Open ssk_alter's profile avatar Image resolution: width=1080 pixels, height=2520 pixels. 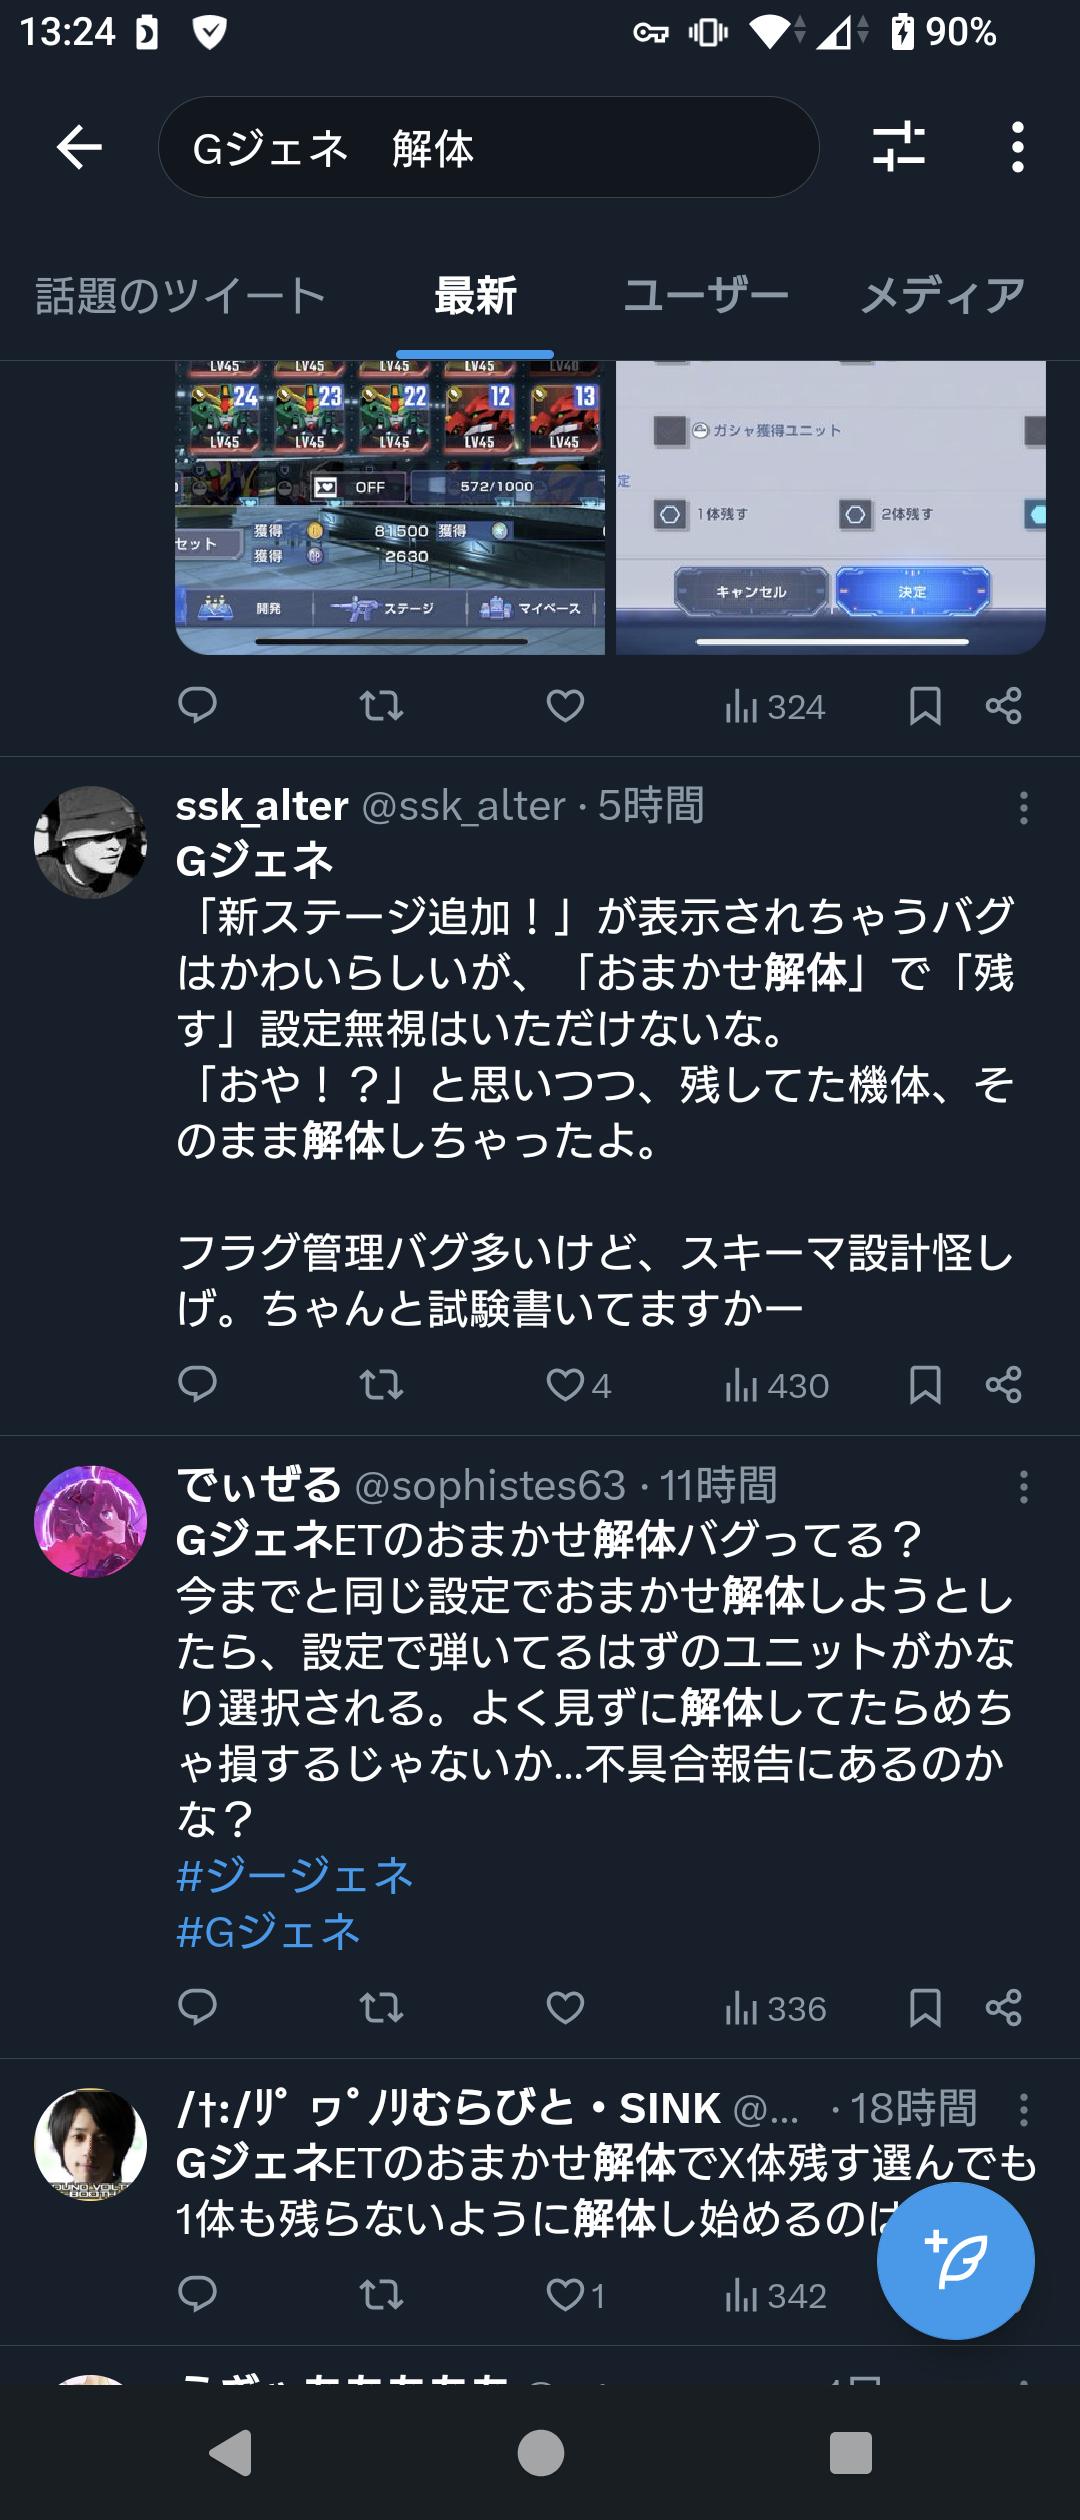pos(91,842)
